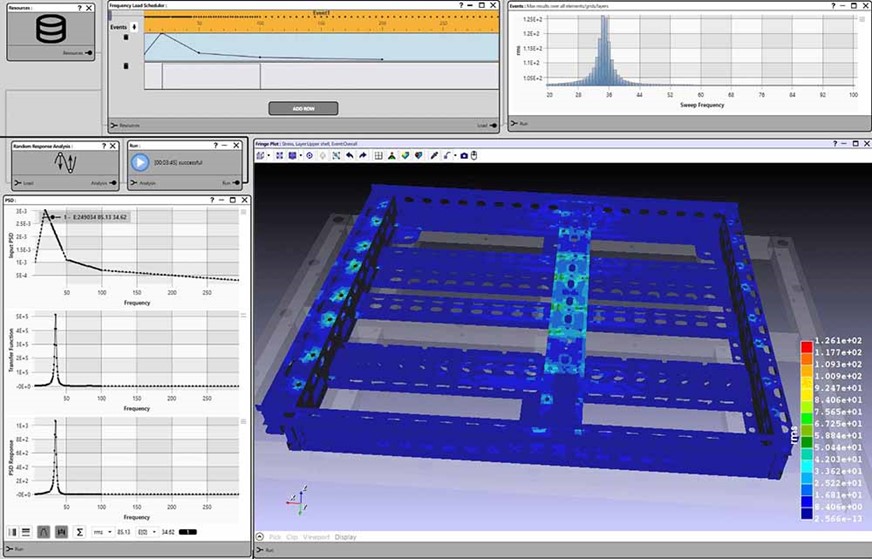The width and height of the screenshot is (872, 559).
Task: Toggle the row layout button in PSD footer
Action: (26, 532)
